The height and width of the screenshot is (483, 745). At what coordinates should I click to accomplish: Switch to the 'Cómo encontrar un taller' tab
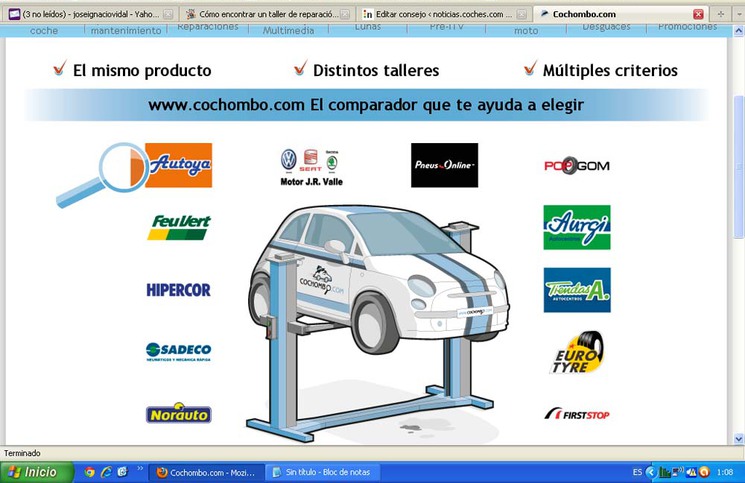pos(266,14)
